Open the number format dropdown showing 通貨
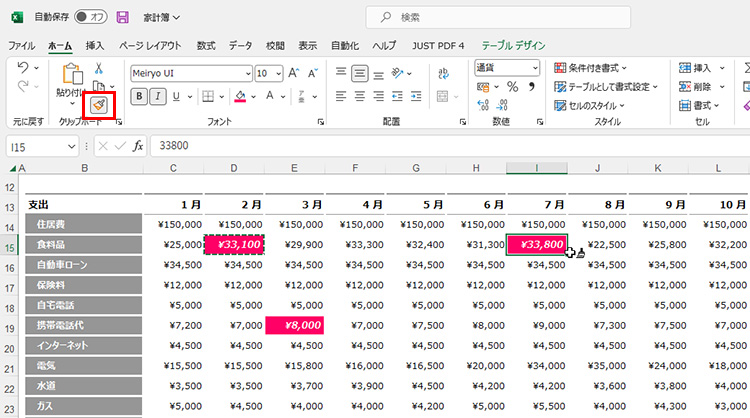 click(x=534, y=67)
